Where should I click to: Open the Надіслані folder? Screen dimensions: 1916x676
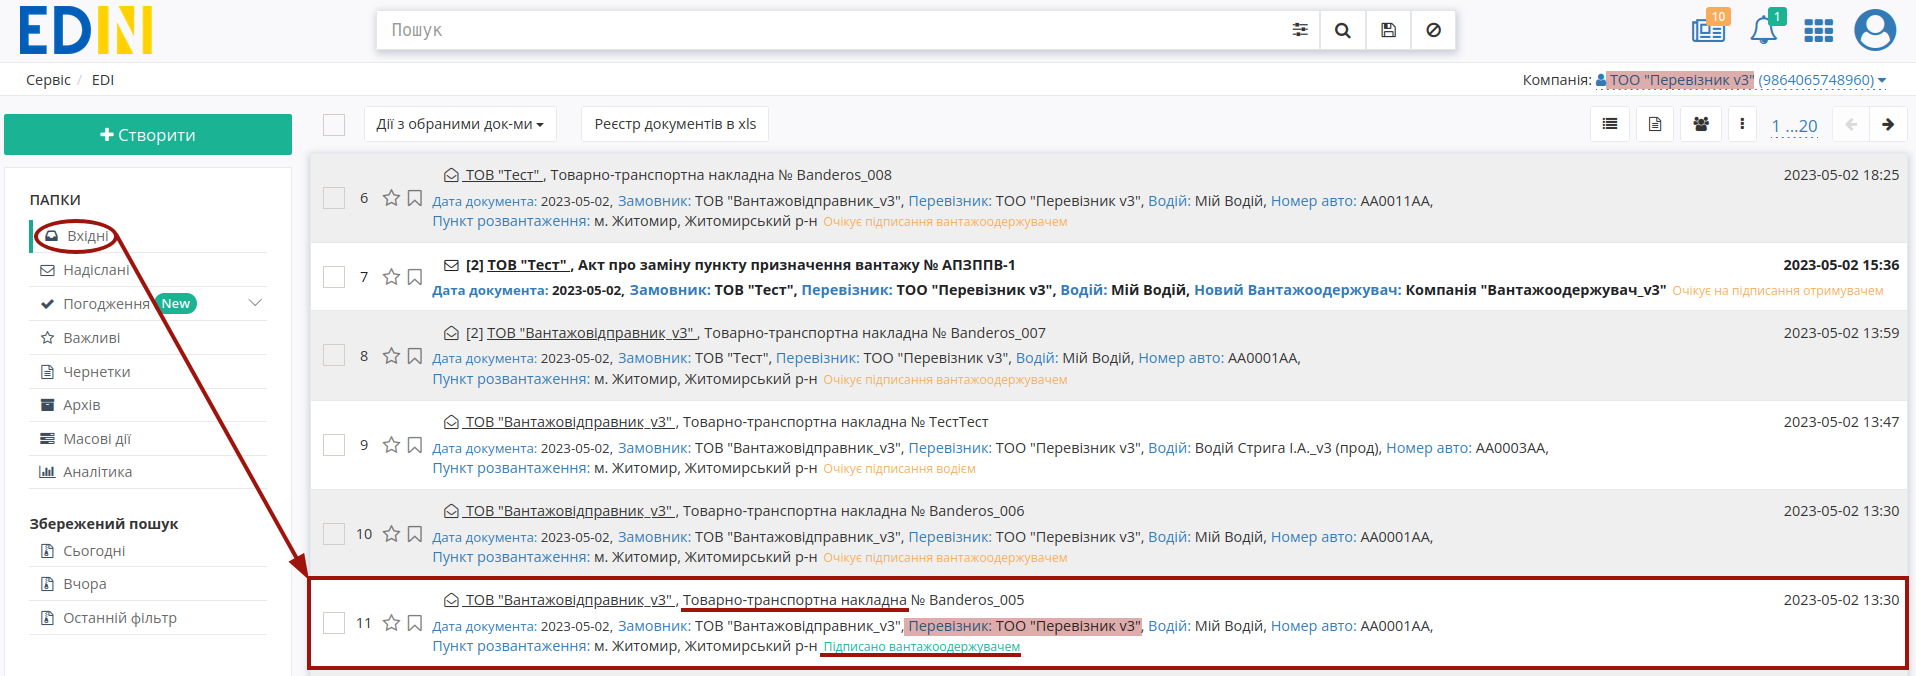[96, 270]
